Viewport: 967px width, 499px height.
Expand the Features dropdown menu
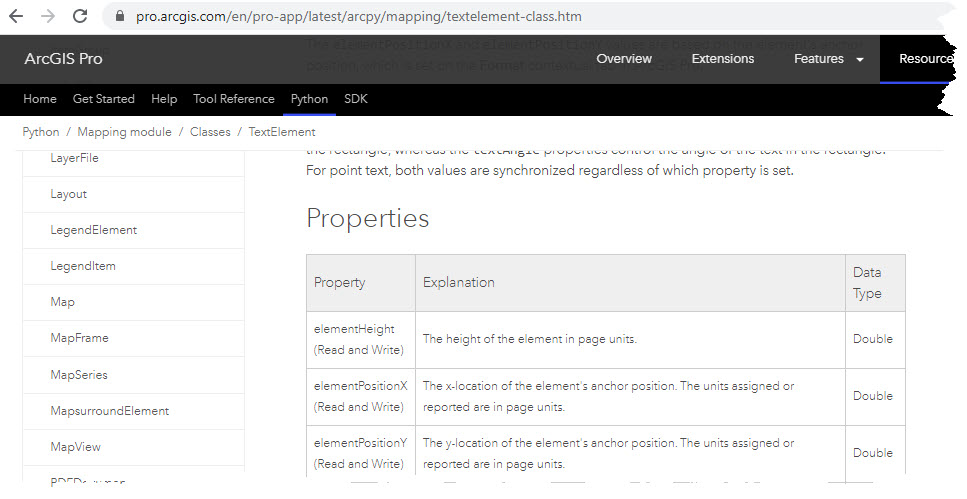[829, 59]
